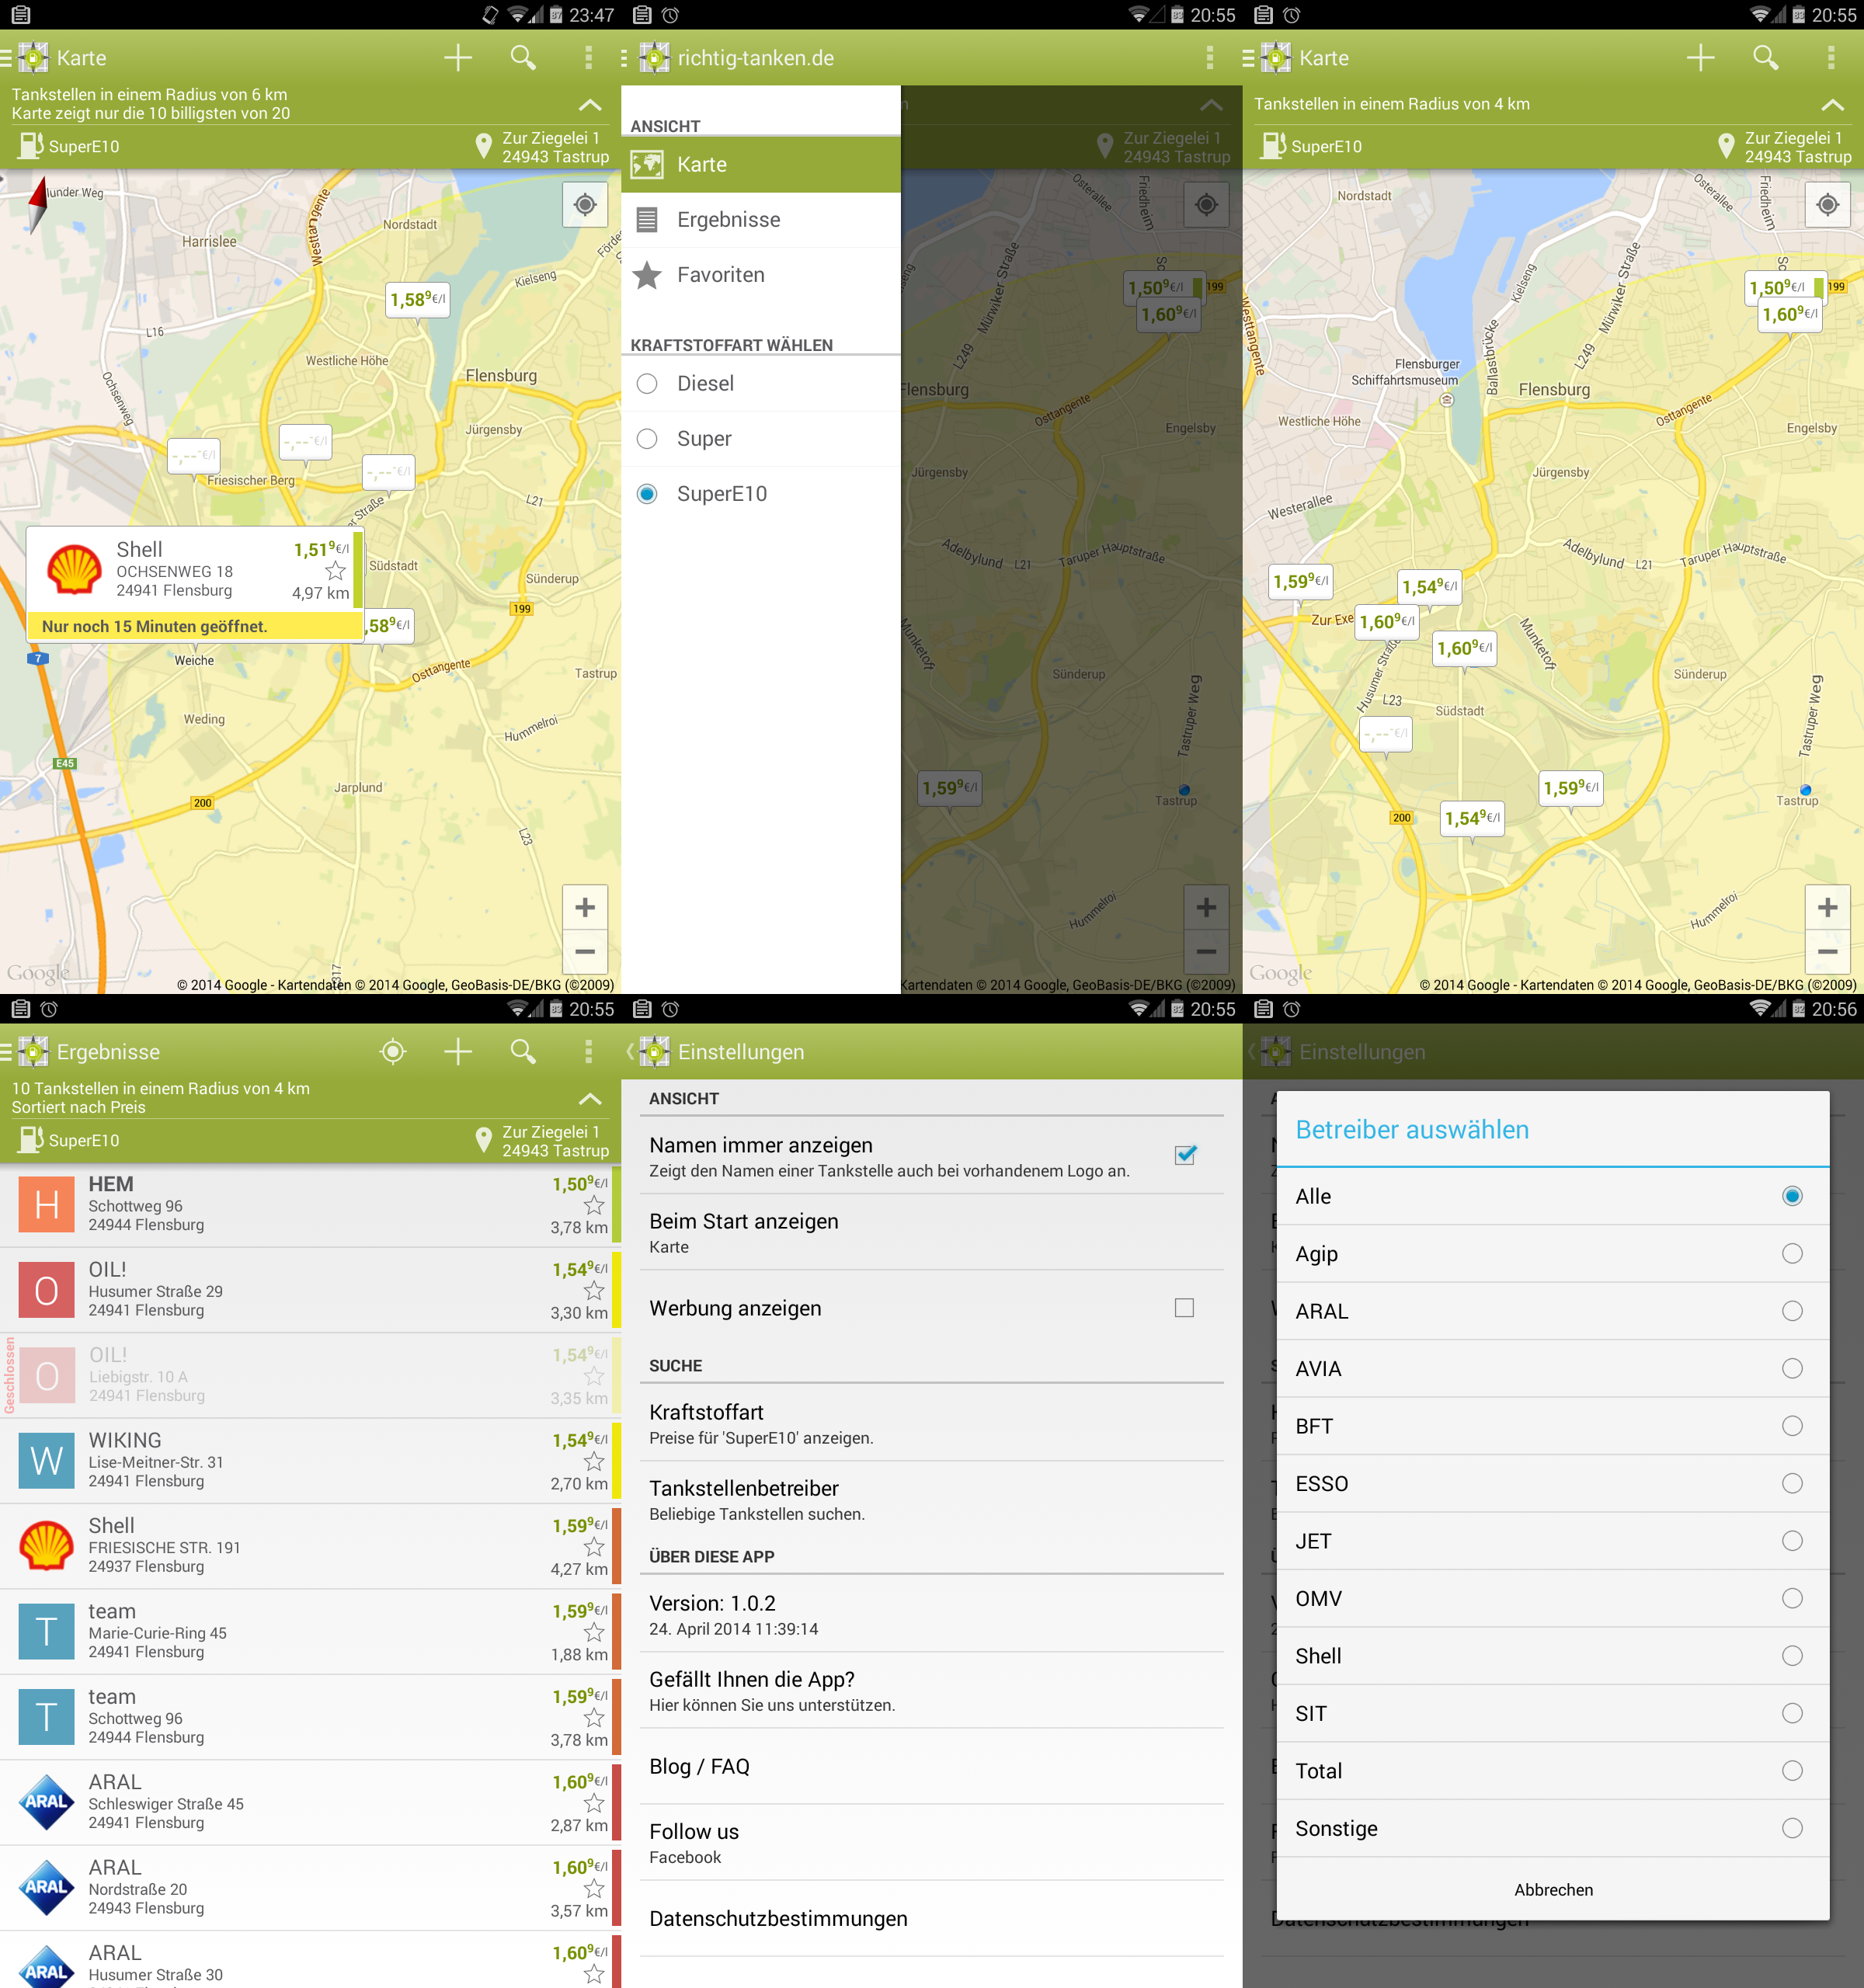Open overflow menu in Ergebnisse toolbar
Image resolution: width=1864 pixels, height=1988 pixels.
click(588, 1051)
